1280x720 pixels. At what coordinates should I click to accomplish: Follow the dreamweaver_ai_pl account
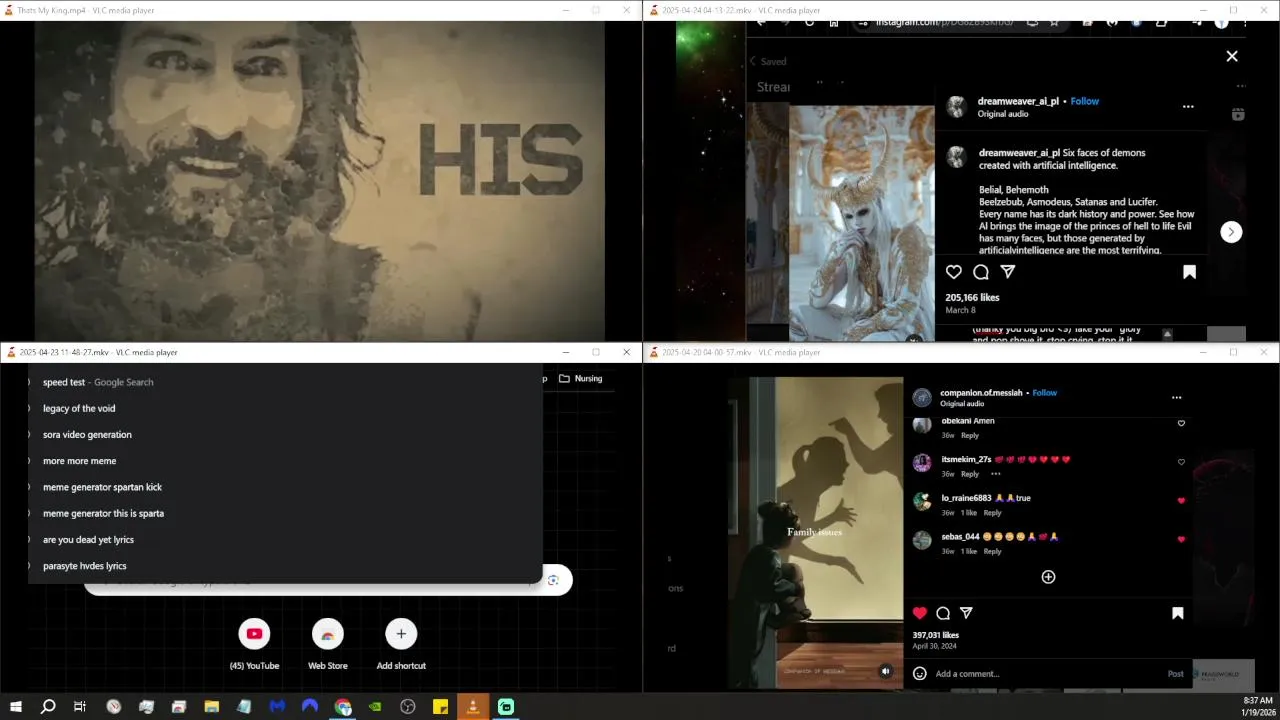[x=1085, y=101]
